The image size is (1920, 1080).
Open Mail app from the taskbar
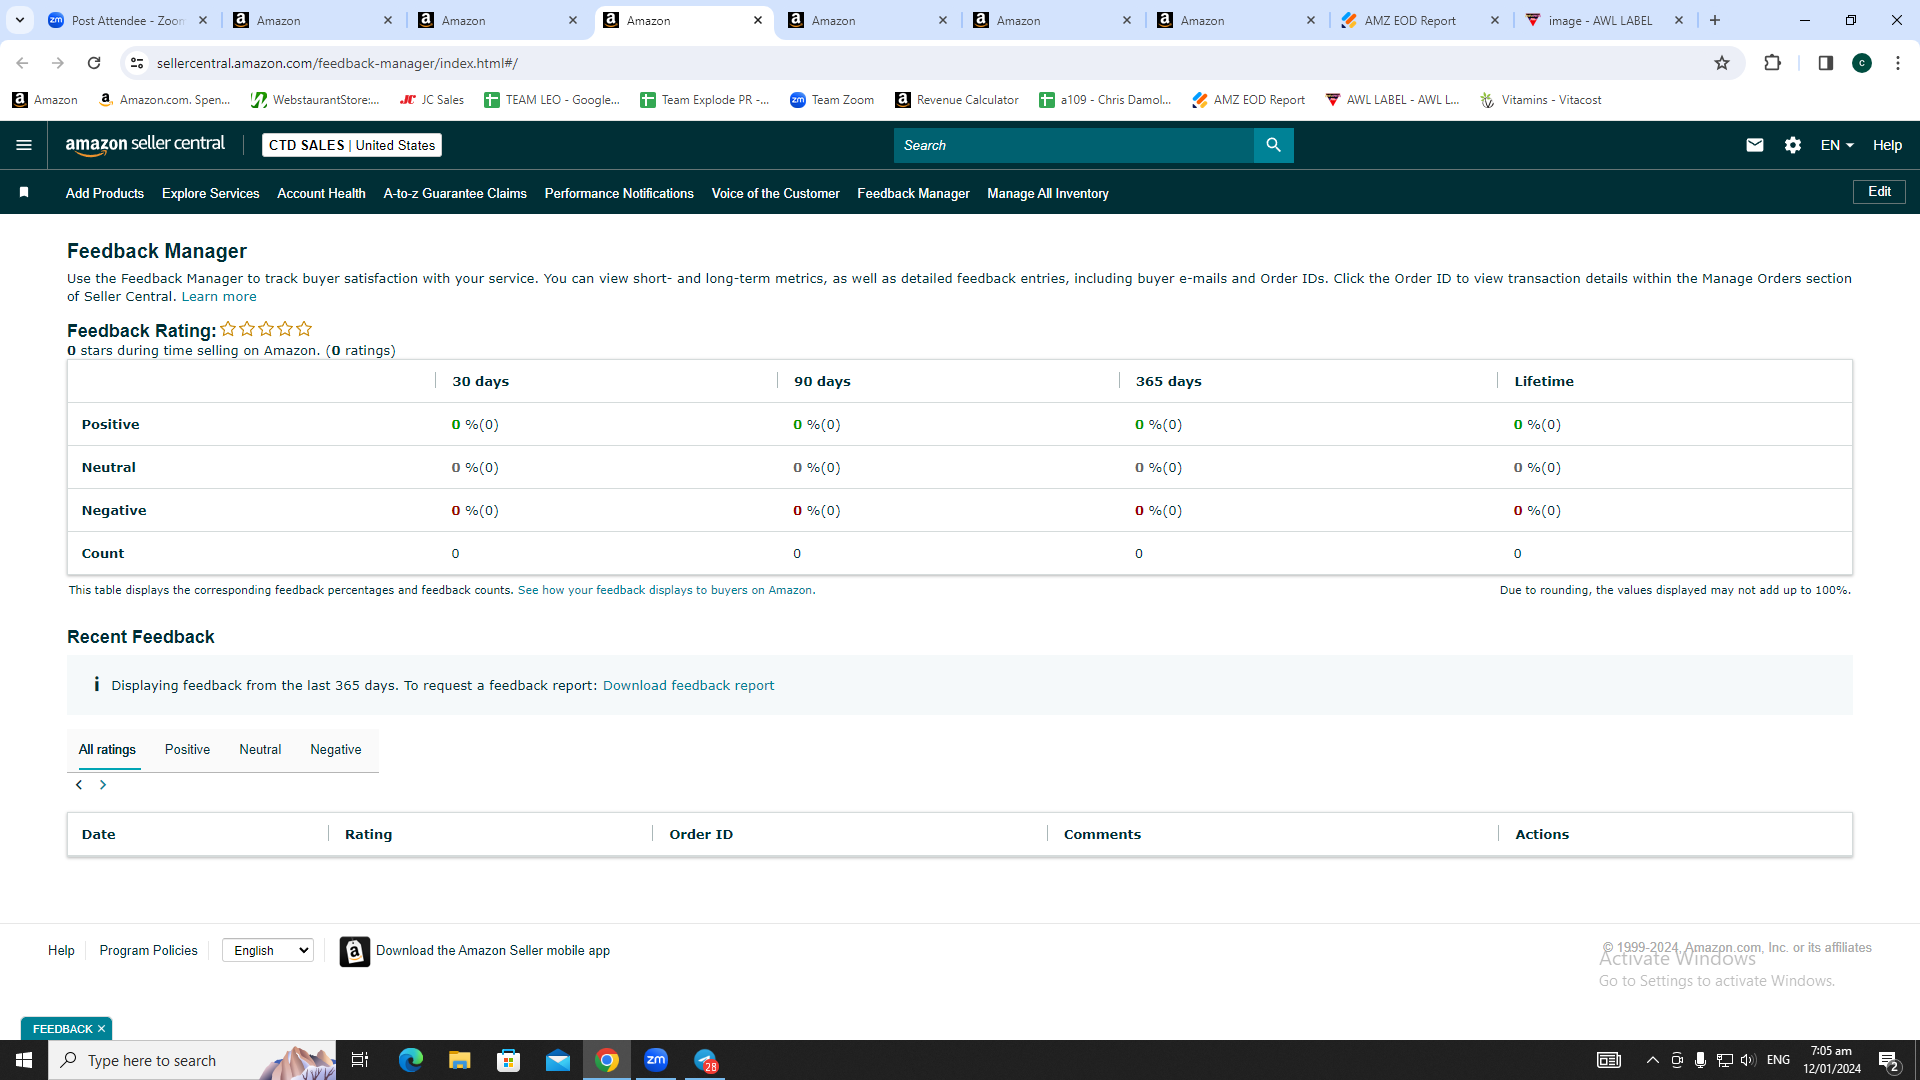tap(558, 1060)
